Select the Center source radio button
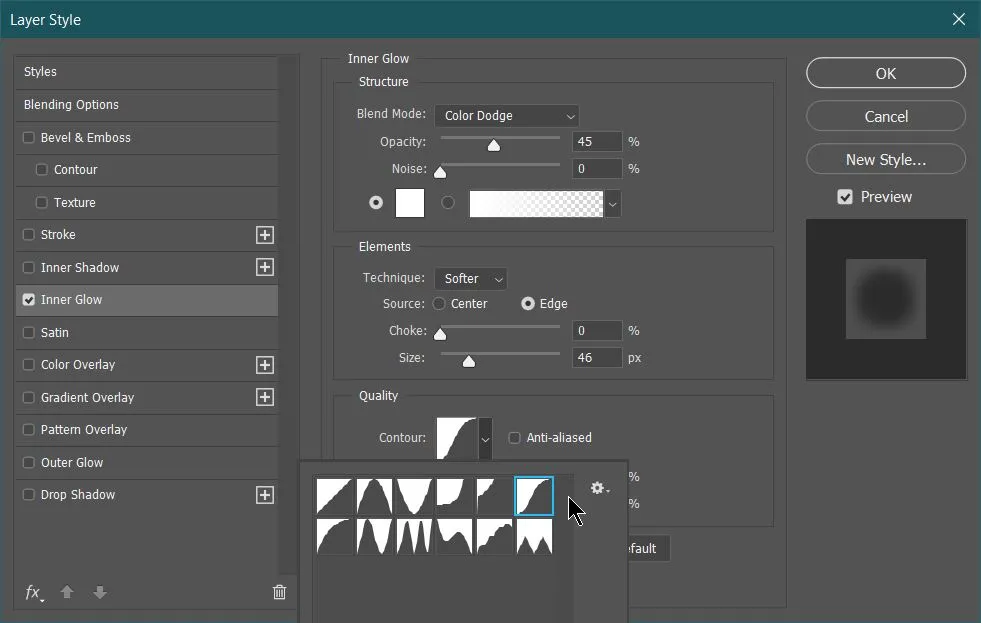This screenshot has width=981, height=623. tap(439, 303)
